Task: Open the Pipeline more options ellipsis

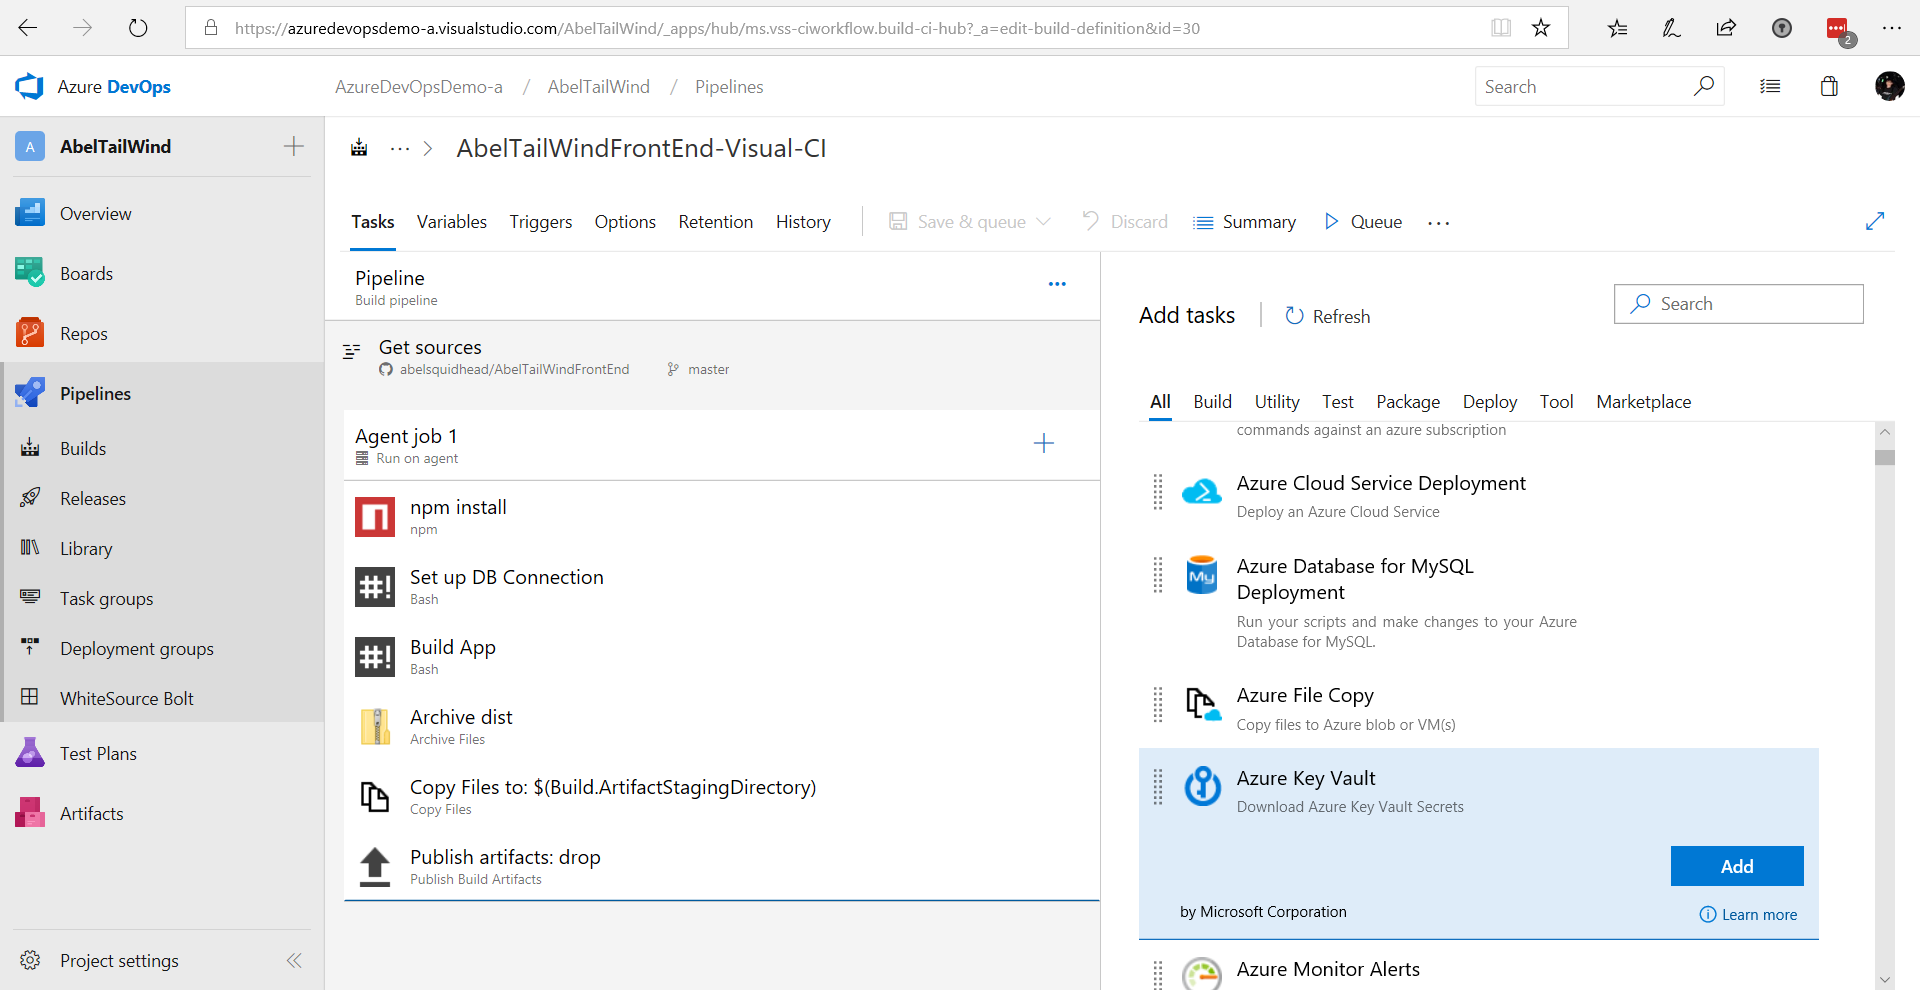Action: (x=1057, y=284)
